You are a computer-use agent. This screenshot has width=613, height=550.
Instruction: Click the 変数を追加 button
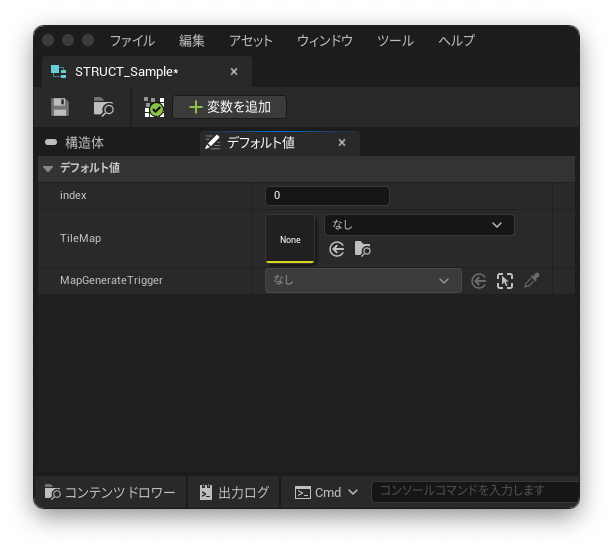(229, 107)
